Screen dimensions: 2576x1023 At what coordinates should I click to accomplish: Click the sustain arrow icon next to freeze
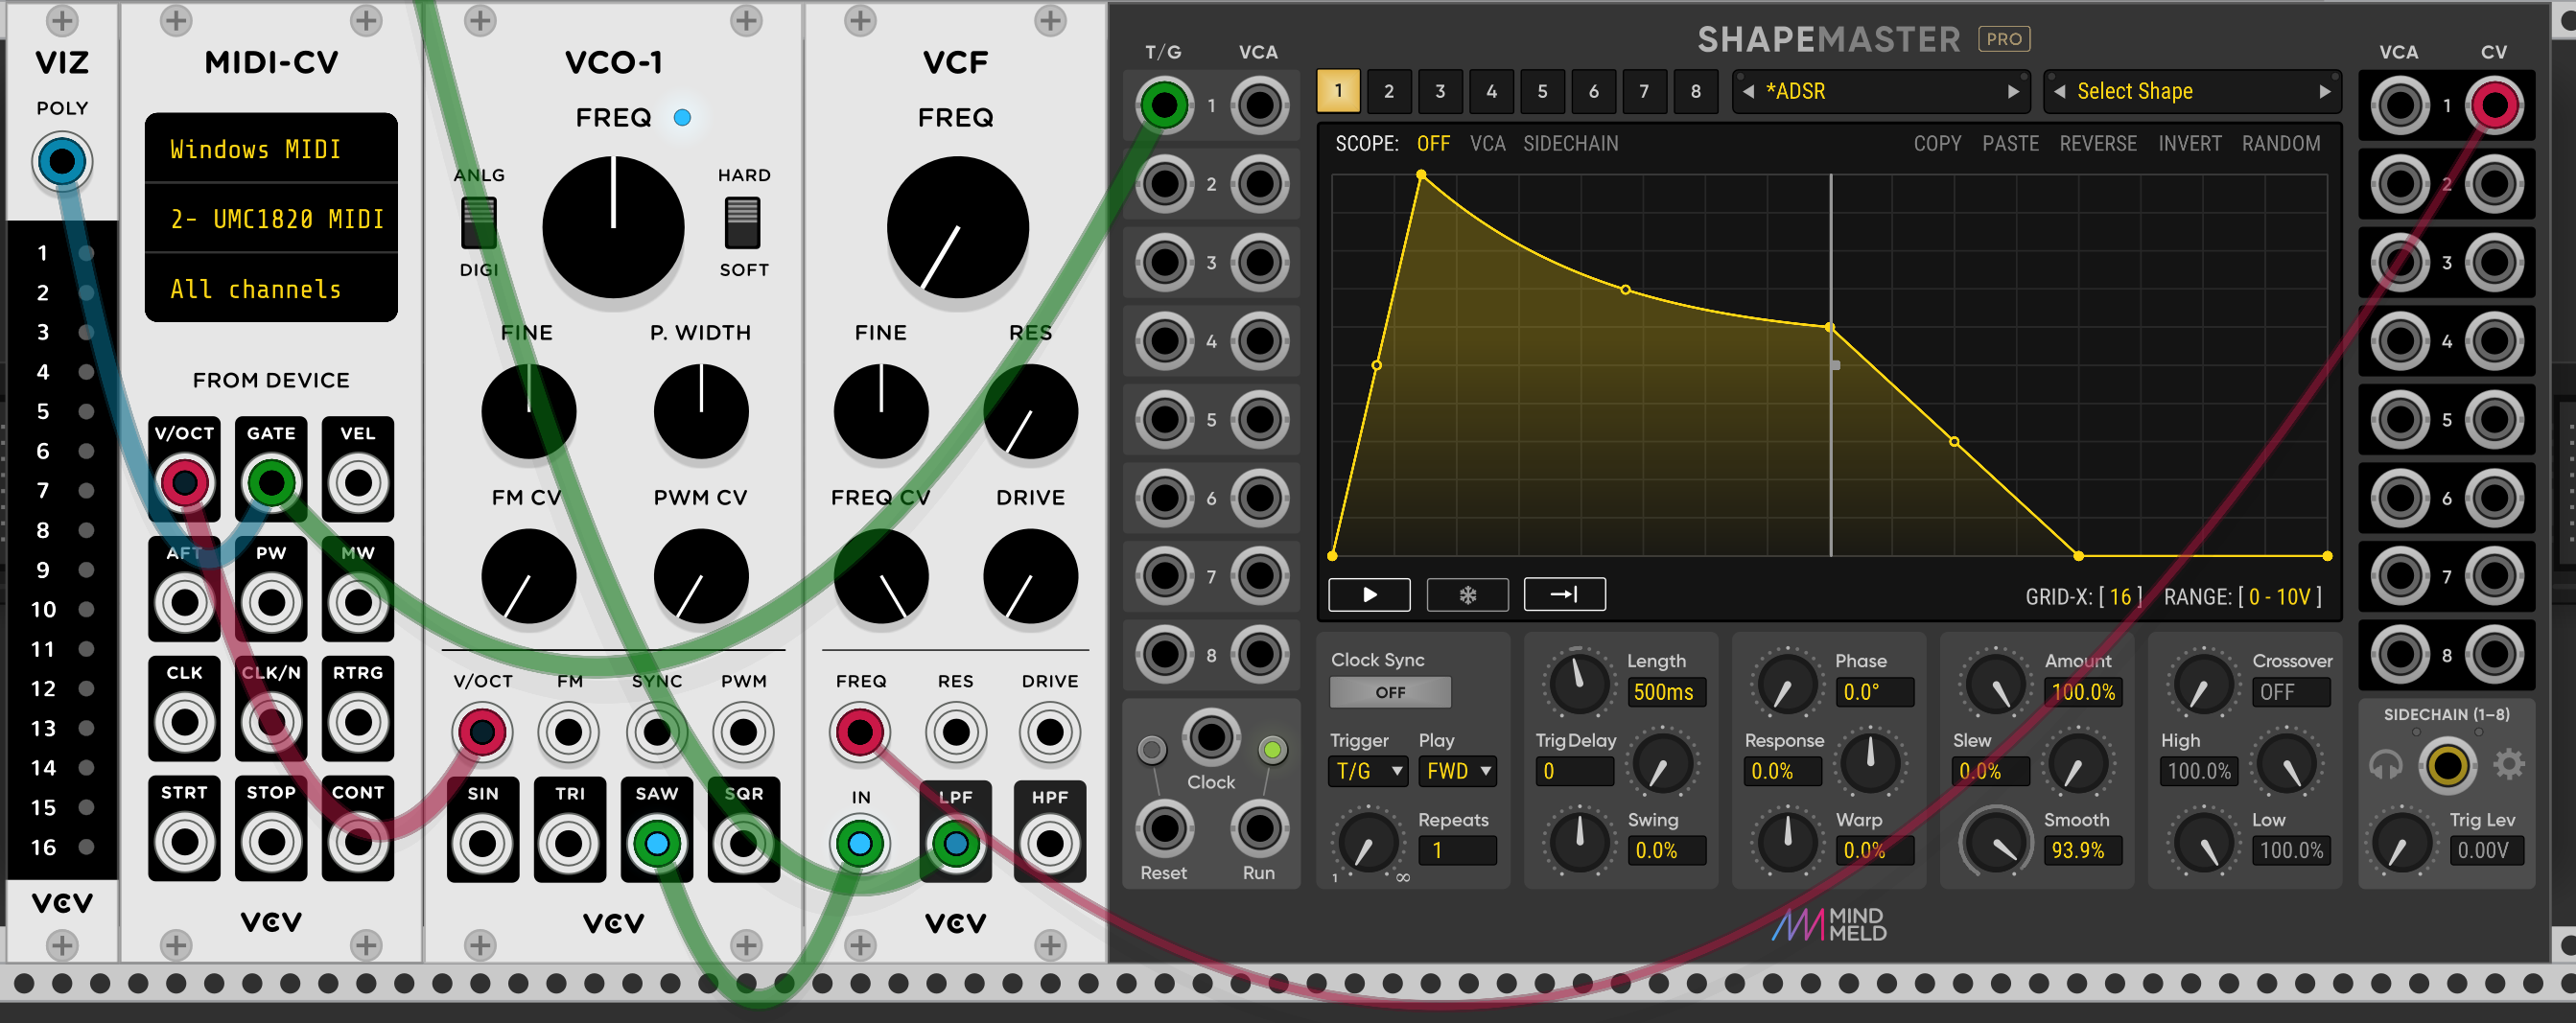tap(1563, 594)
